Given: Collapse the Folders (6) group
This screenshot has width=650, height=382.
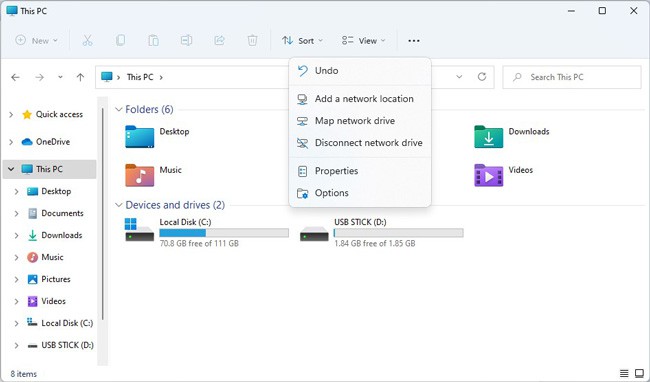Looking at the screenshot, I should click(x=119, y=109).
